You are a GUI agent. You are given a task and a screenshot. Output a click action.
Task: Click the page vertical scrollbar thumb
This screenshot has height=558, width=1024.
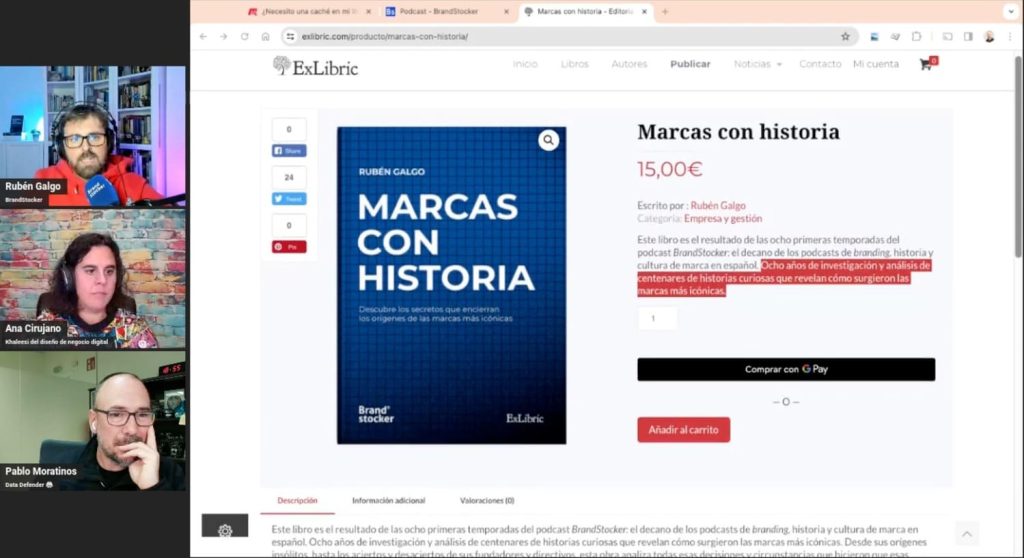pos(1017,157)
